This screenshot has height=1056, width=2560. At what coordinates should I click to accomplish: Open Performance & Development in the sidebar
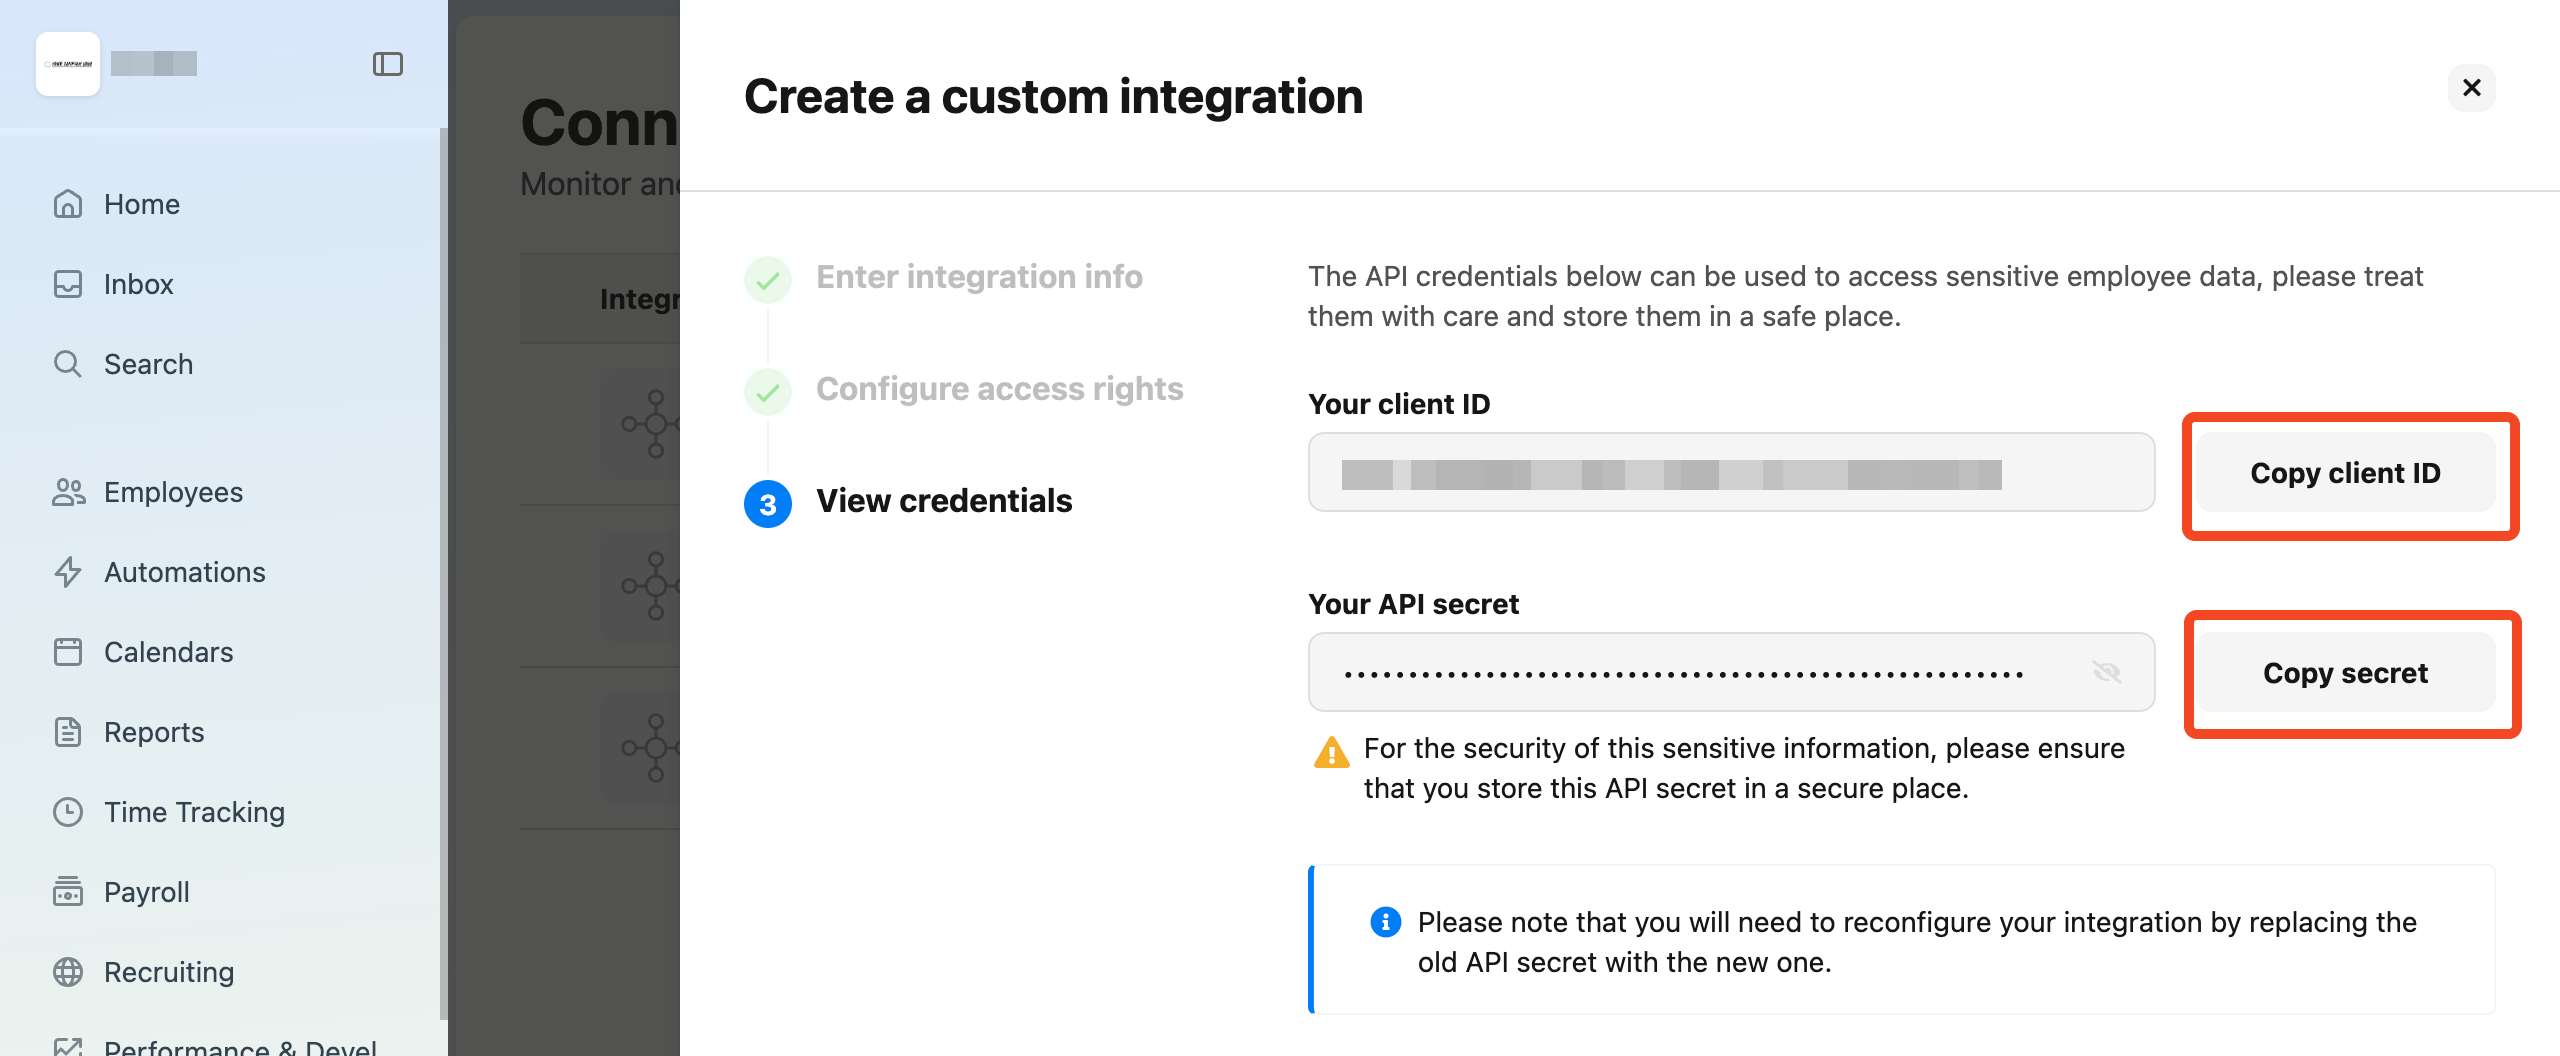[x=240, y=1046]
